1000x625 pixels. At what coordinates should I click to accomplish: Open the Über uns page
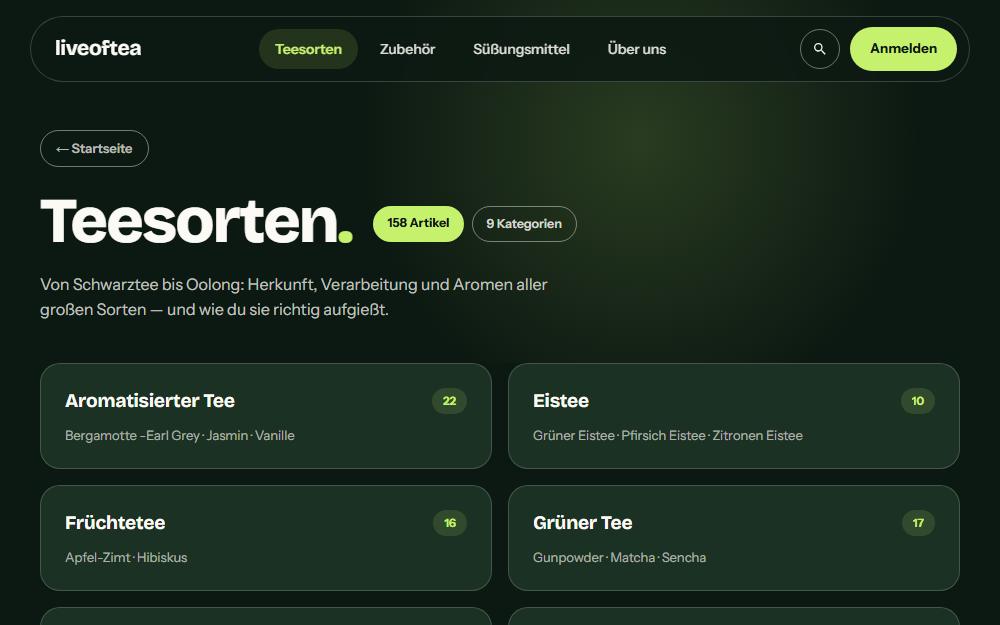[636, 49]
